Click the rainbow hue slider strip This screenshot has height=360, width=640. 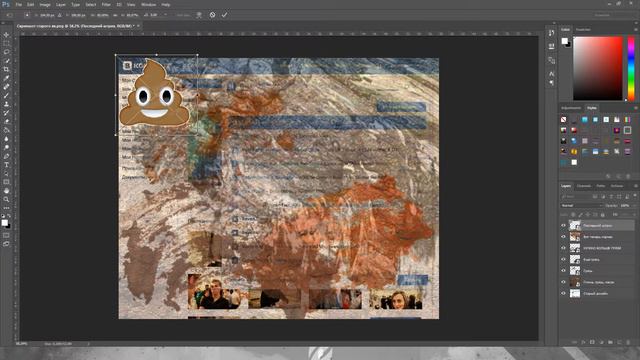point(631,69)
